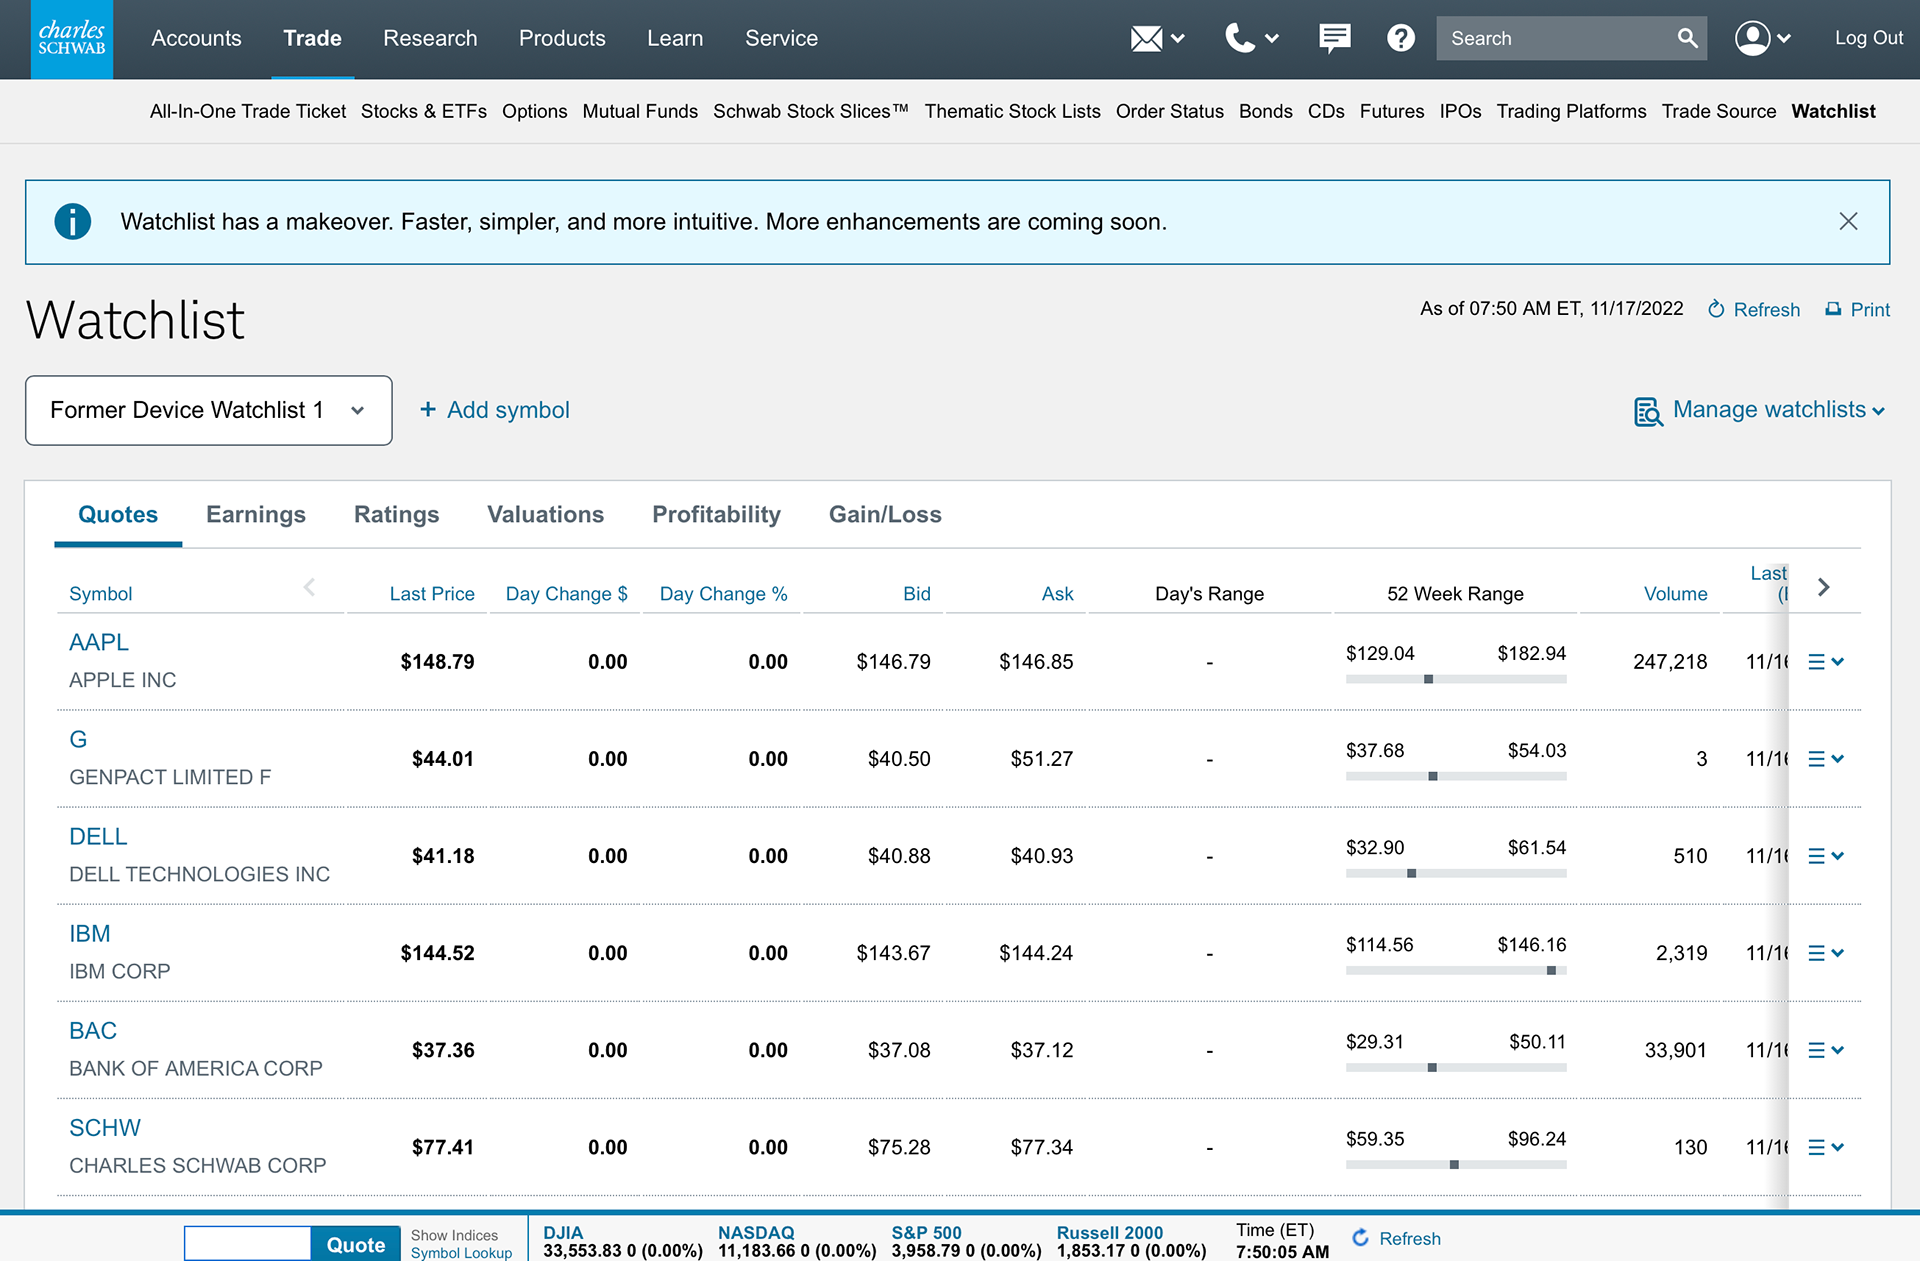Open the Learn menu
The image size is (1920, 1261).
pos(675,39)
